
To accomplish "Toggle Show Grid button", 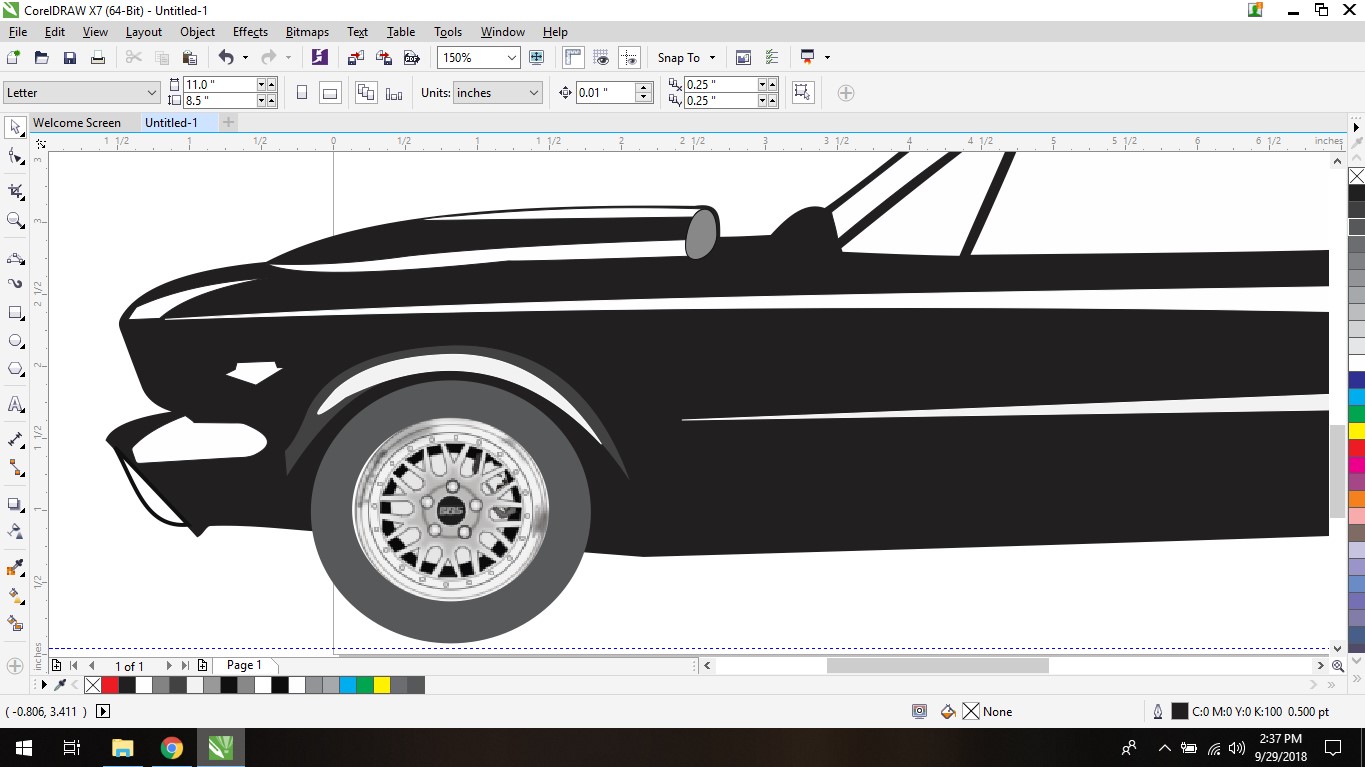I will (601, 58).
